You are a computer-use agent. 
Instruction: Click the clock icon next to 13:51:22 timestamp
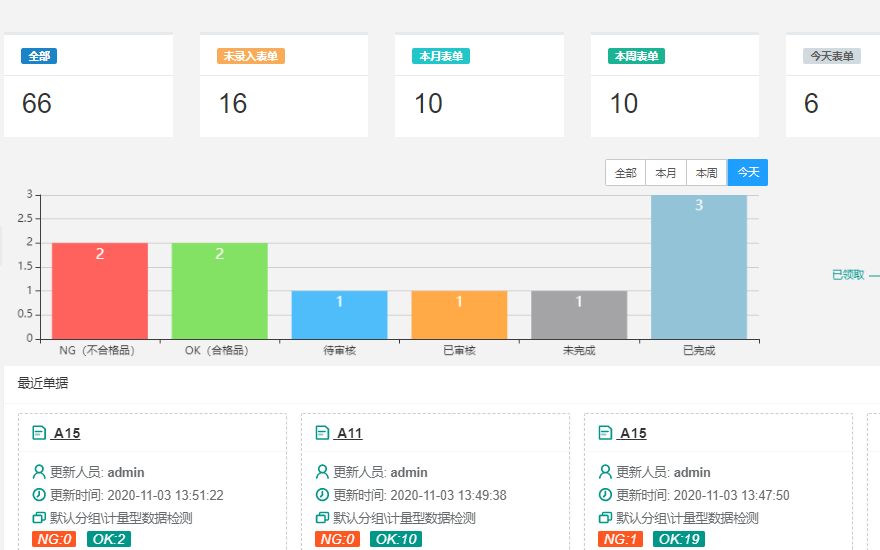point(40,495)
